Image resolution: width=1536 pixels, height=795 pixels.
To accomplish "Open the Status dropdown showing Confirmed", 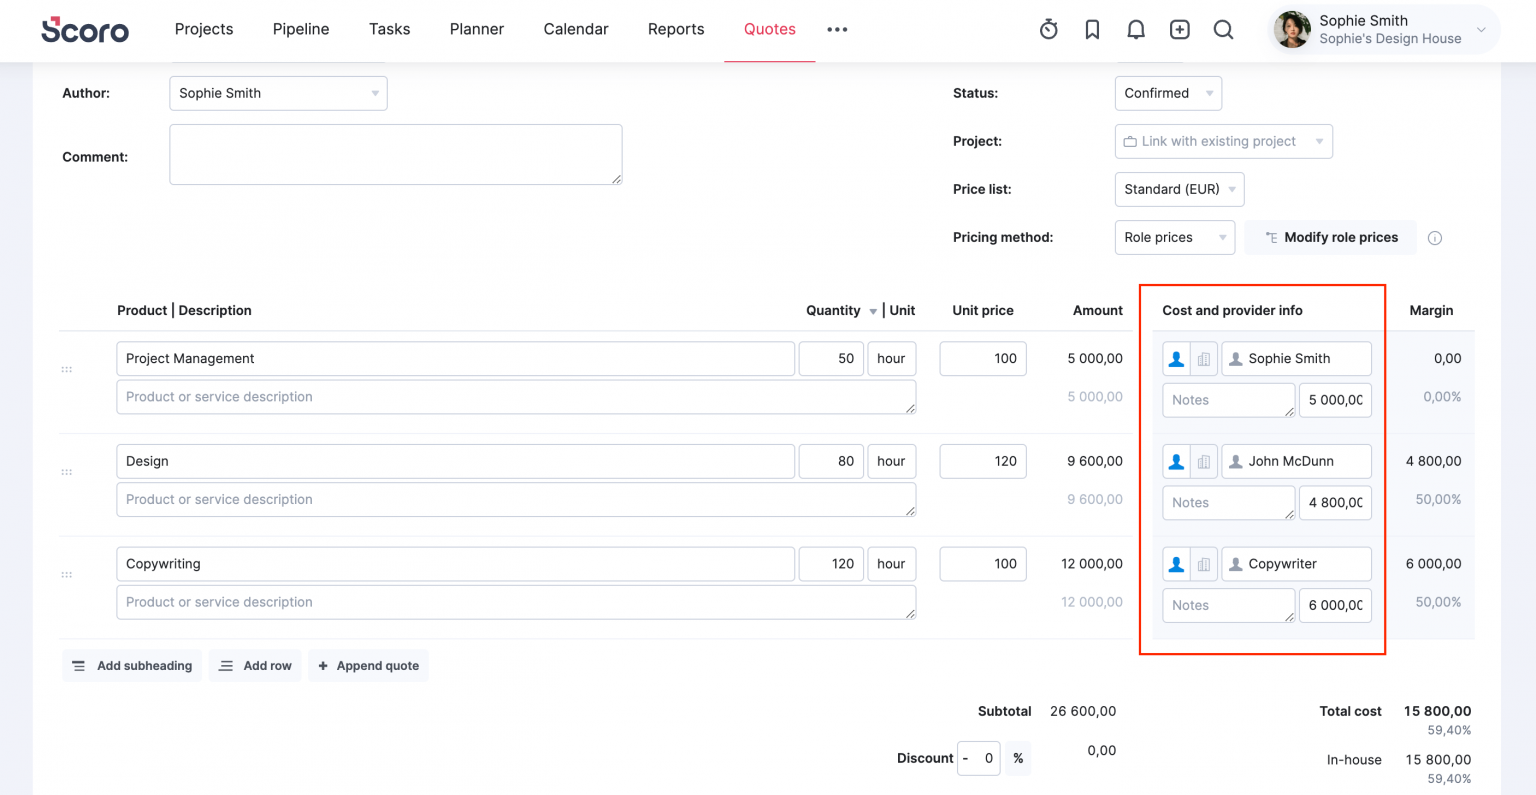I will (1168, 93).
